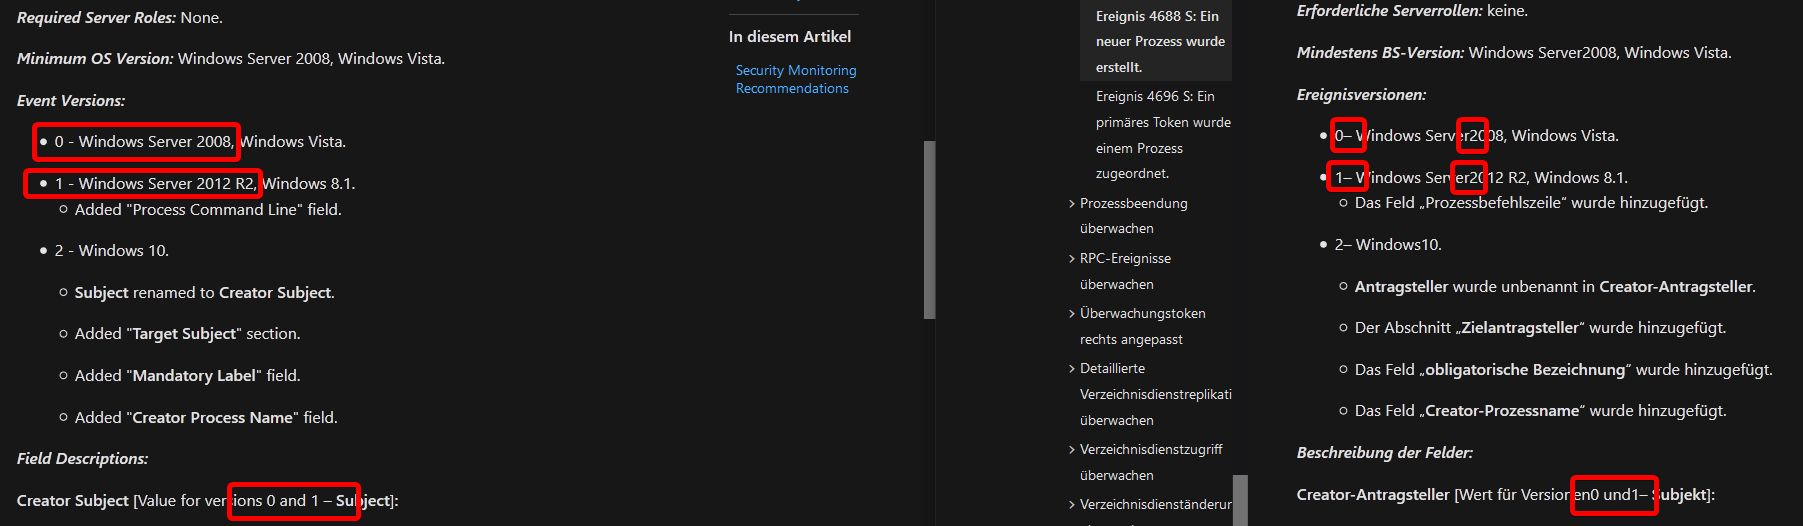
Task: Click 'Subject renamed to Creator Subject.' line
Action: [205, 293]
